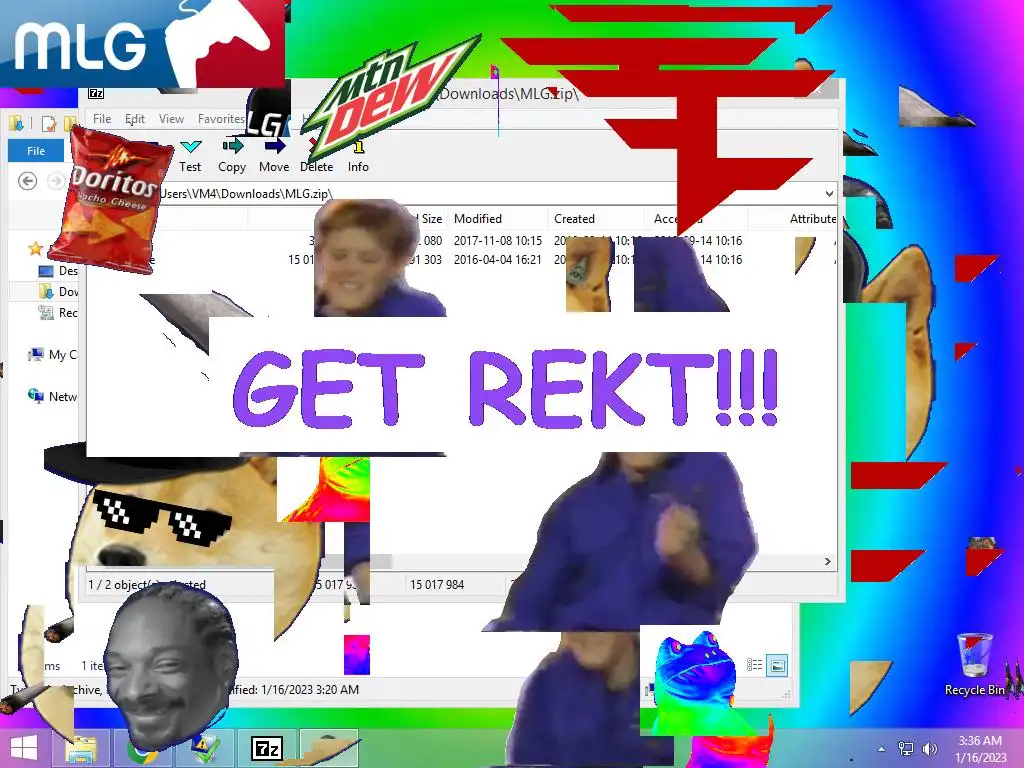This screenshot has width=1024, height=768.
Task: Open Google Chrome from the taskbar
Action: pyautogui.click(x=142, y=748)
